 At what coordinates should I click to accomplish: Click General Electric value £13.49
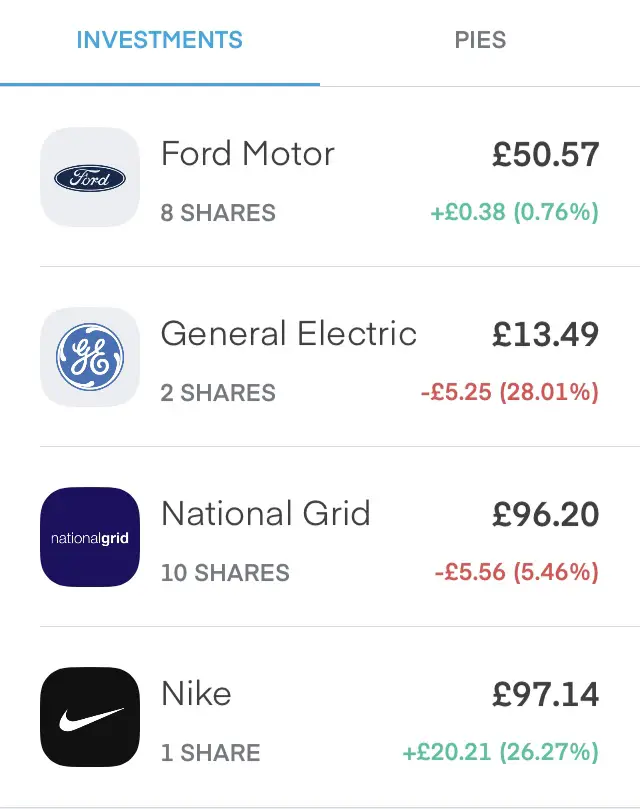[x=546, y=334]
